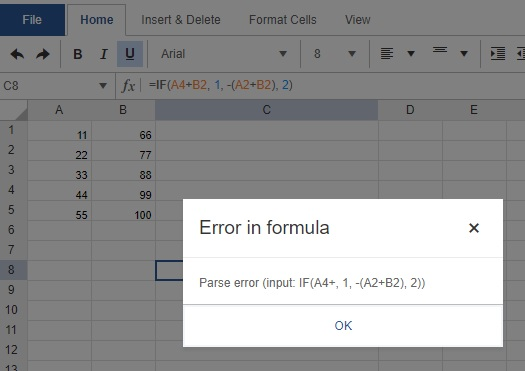Screen dimensions: 525x371
Task: Open the File menu tab
Action: [32, 20]
